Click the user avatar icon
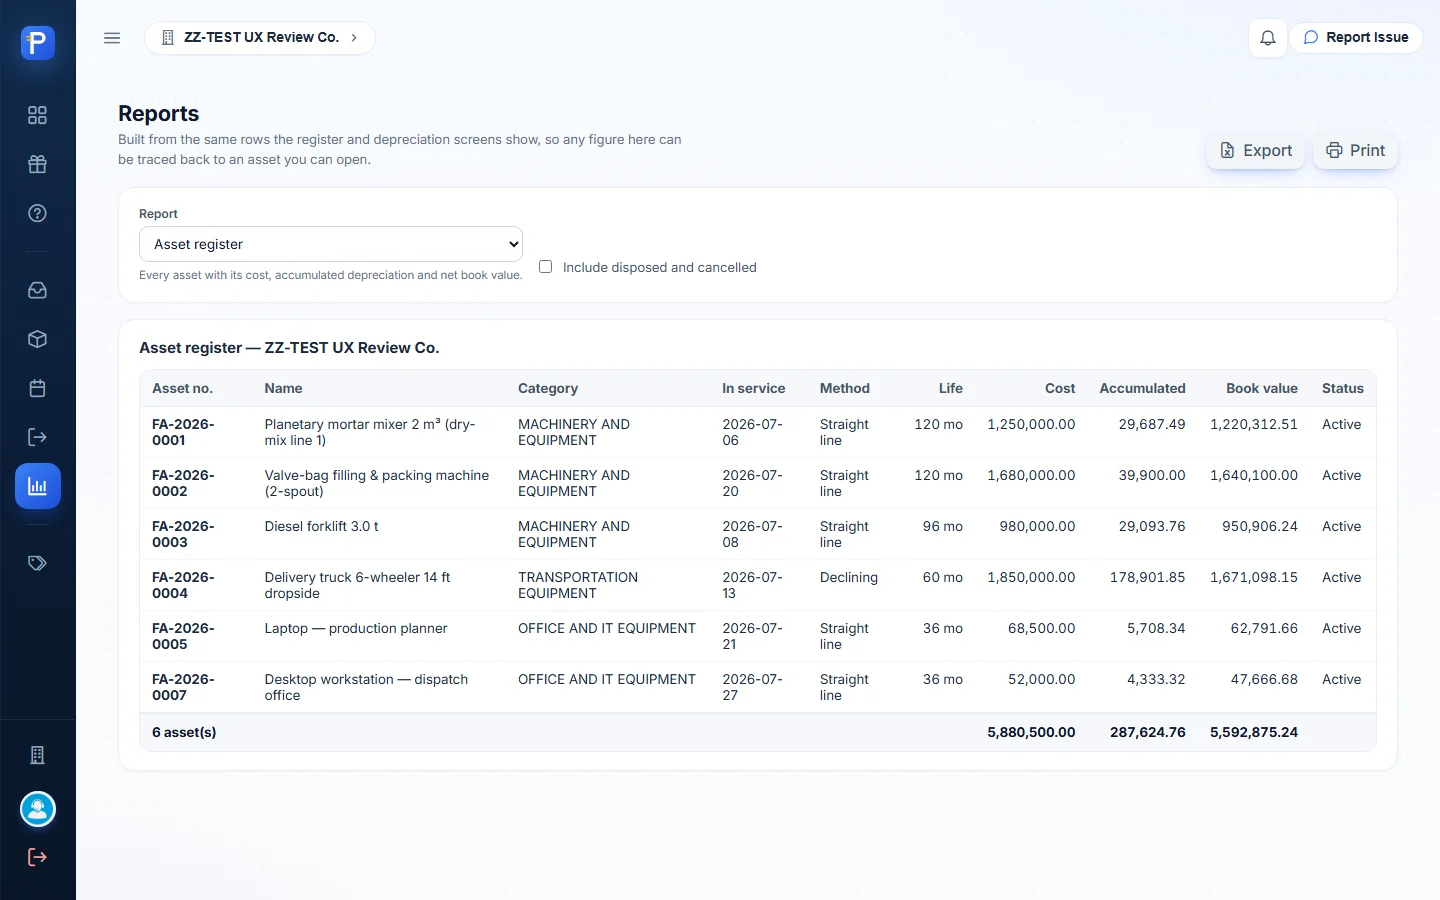Screen dimensions: 1440x900 [37, 809]
